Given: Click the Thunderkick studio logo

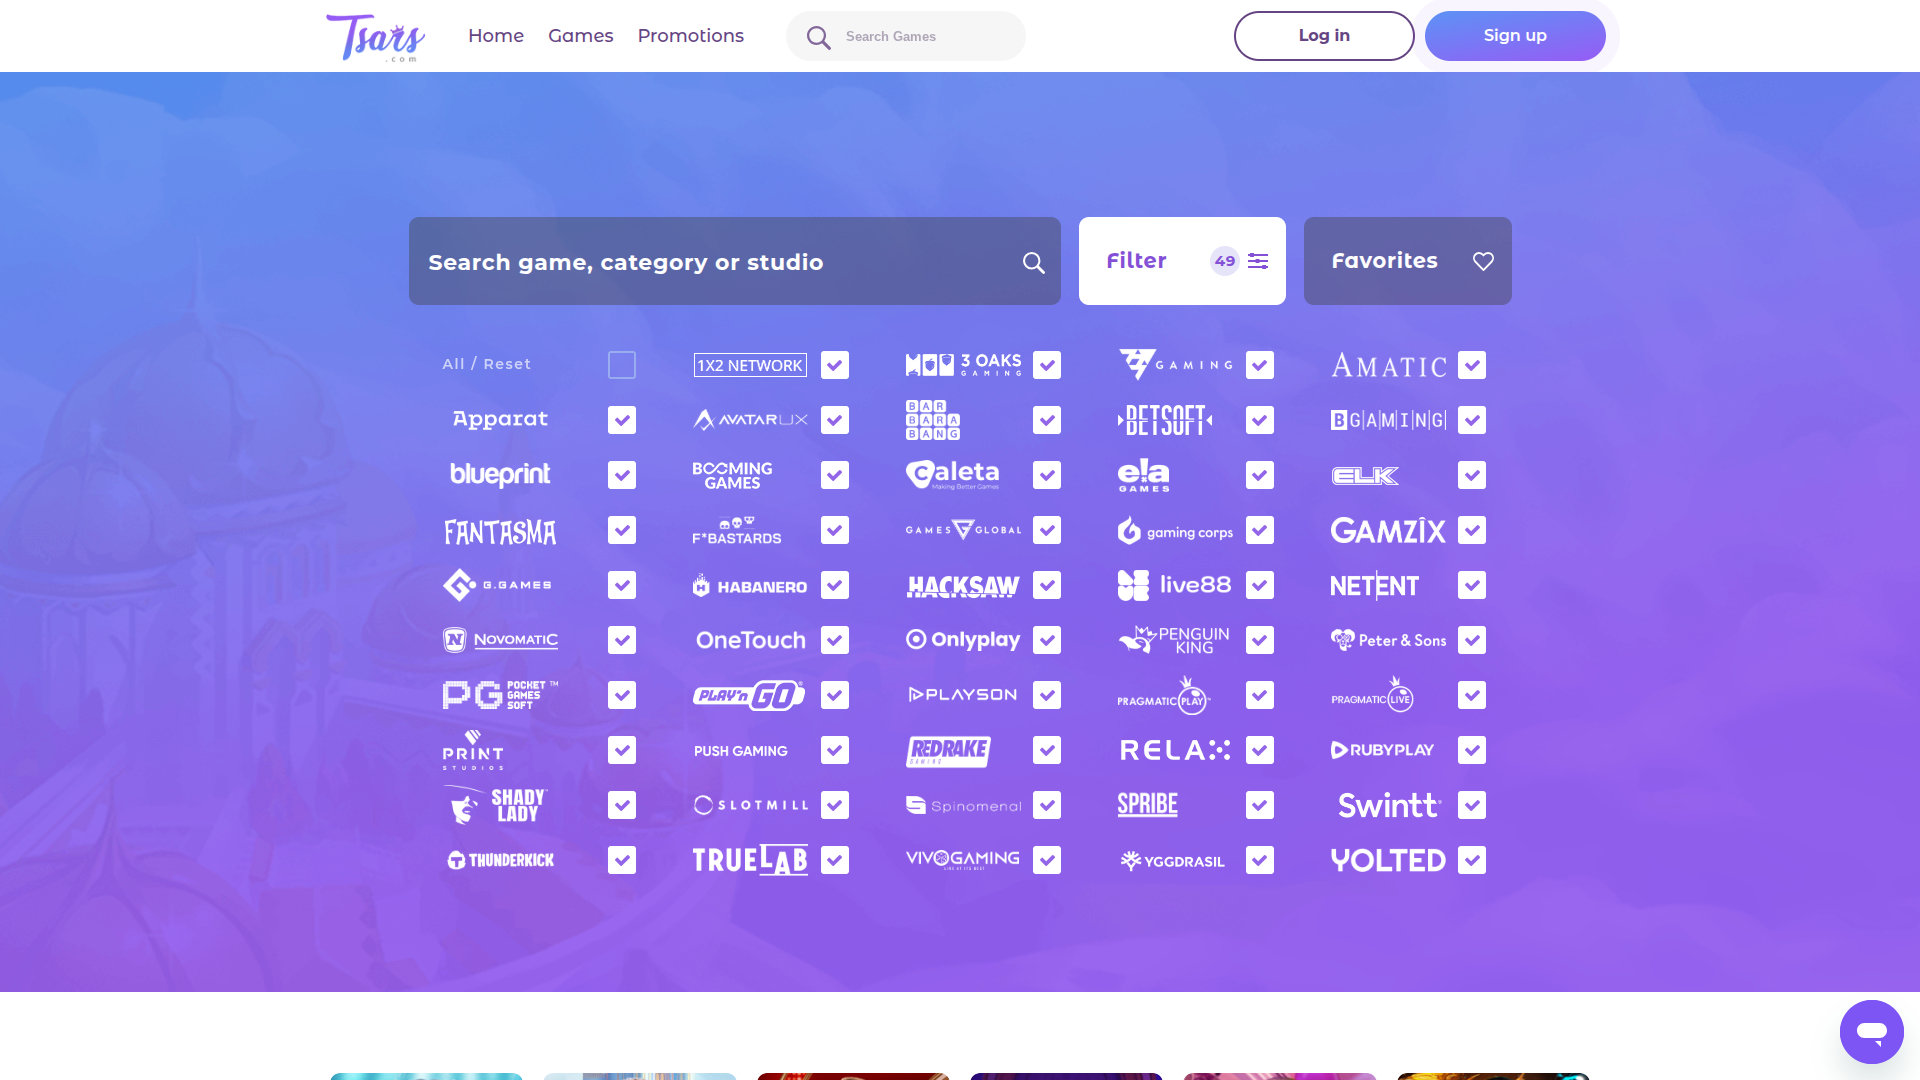Looking at the screenshot, I should (x=500, y=860).
